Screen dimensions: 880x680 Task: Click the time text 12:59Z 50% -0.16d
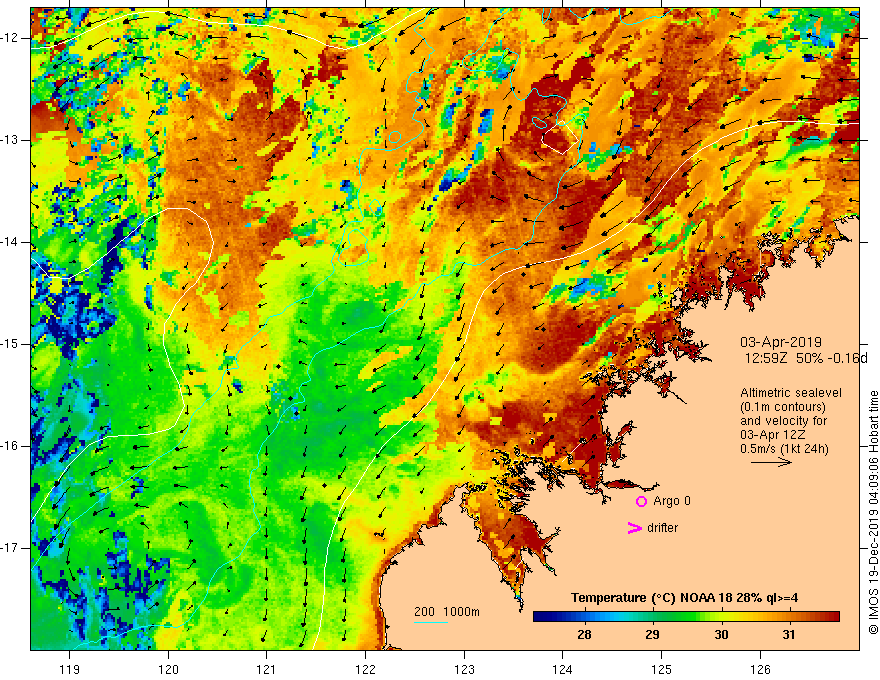tap(806, 358)
